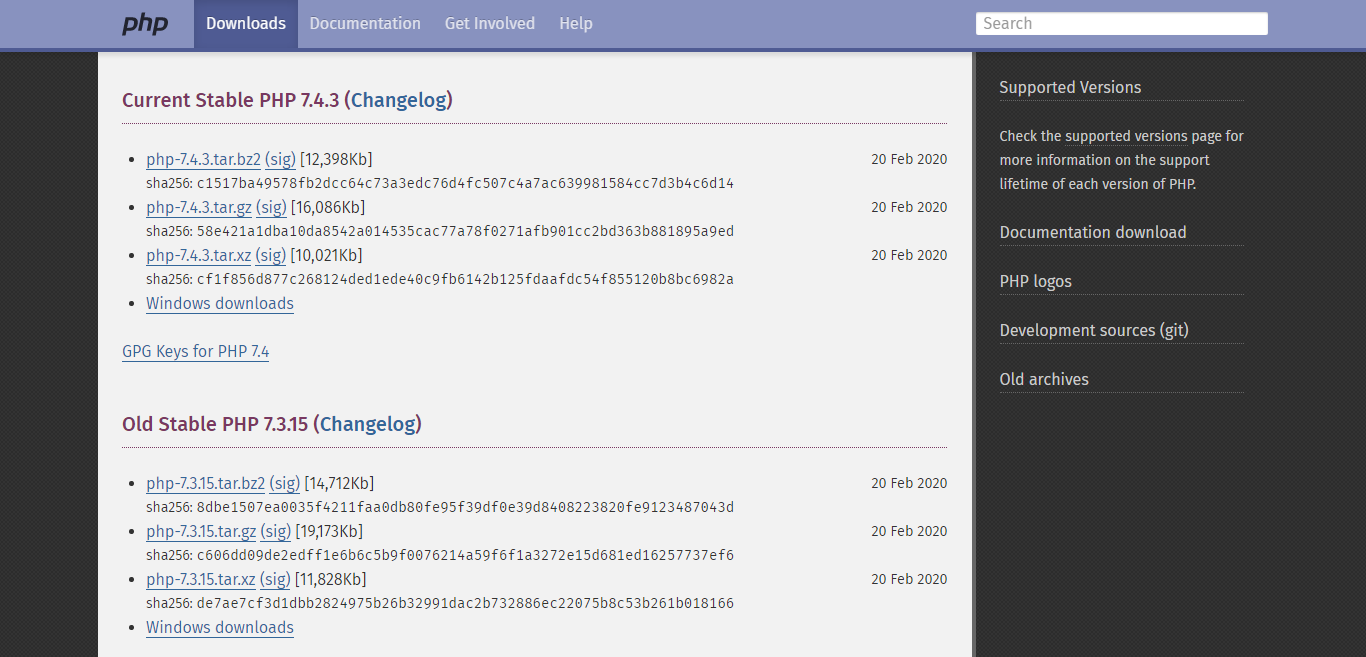Open Documentation download in sidebar

(x=1092, y=233)
